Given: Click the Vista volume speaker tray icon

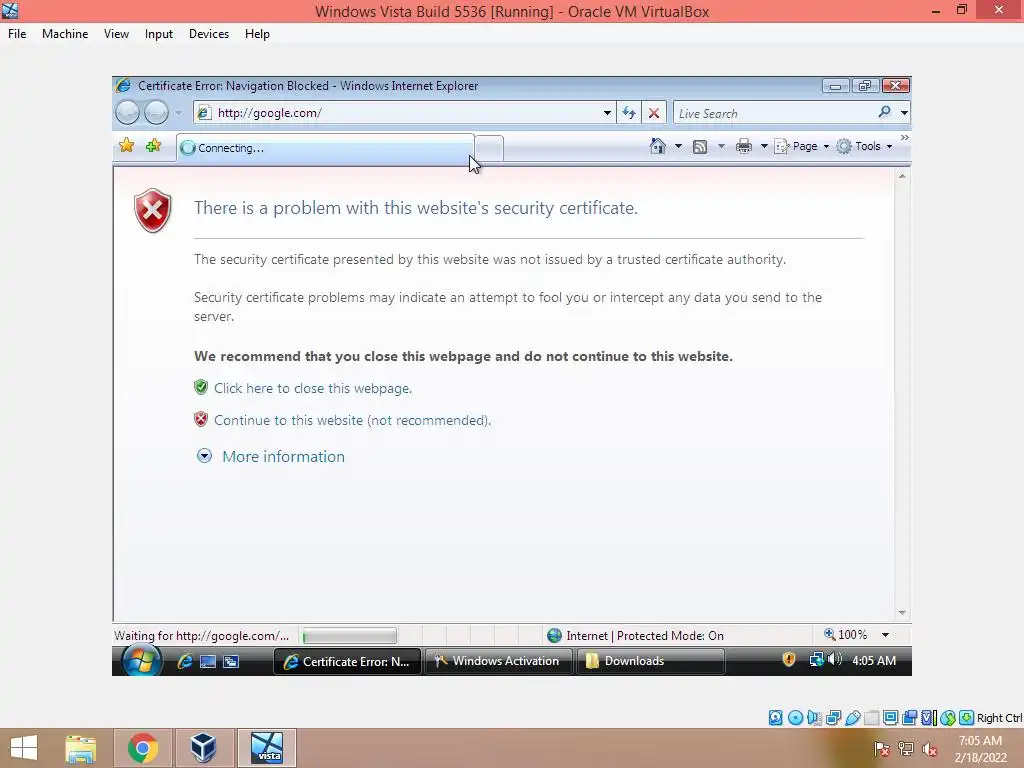Looking at the screenshot, I should coord(835,660).
